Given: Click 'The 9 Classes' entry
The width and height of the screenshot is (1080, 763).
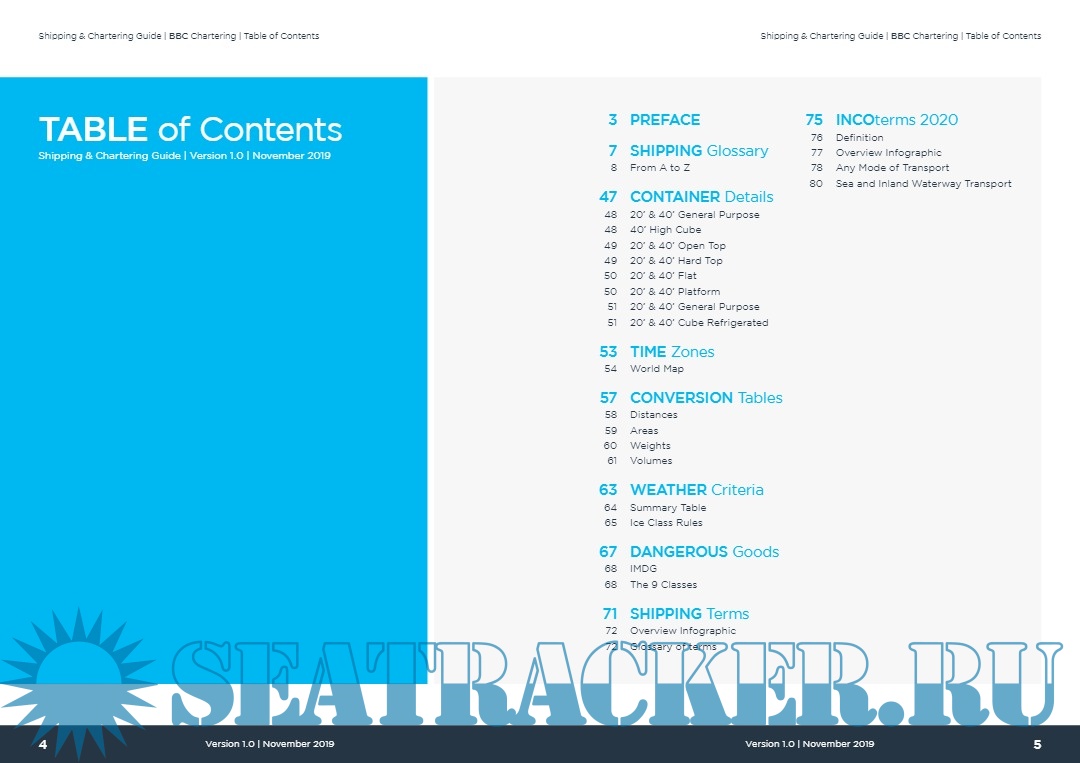Looking at the screenshot, I should point(663,585).
